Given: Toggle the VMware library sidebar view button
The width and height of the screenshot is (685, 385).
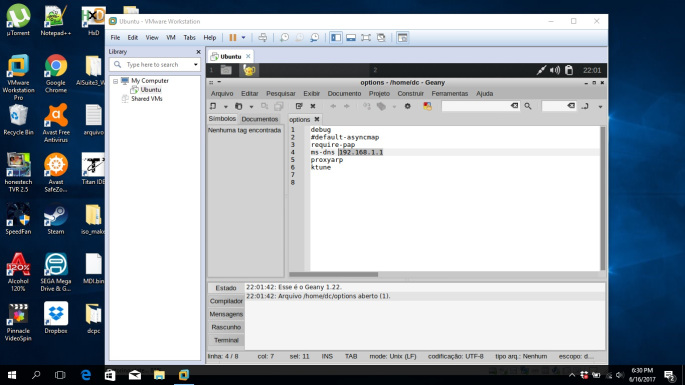Looking at the screenshot, I should [336, 38].
